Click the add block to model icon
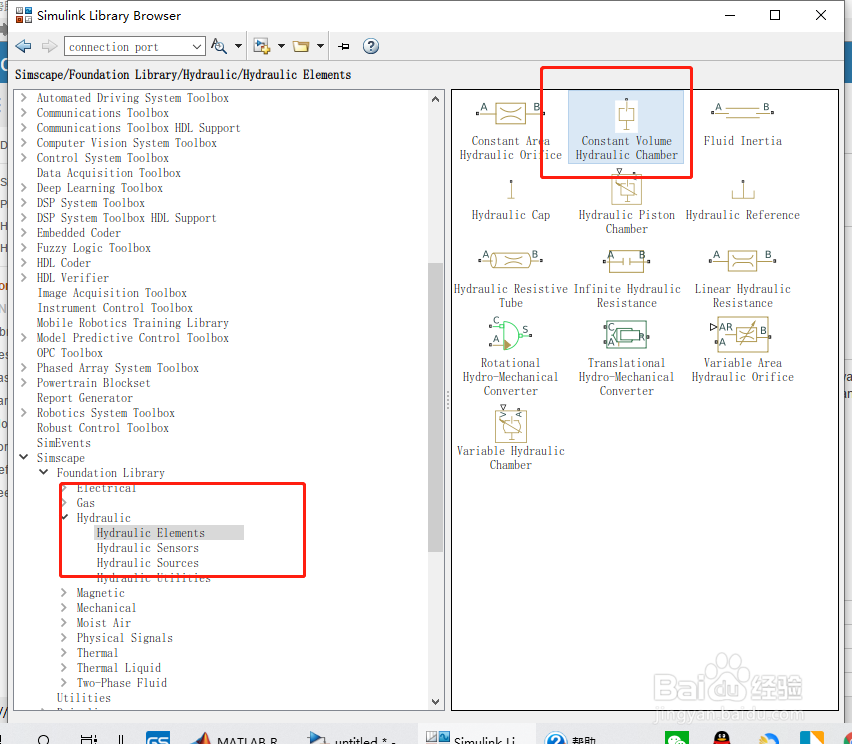Viewport: 852px width, 744px height. (x=262, y=46)
